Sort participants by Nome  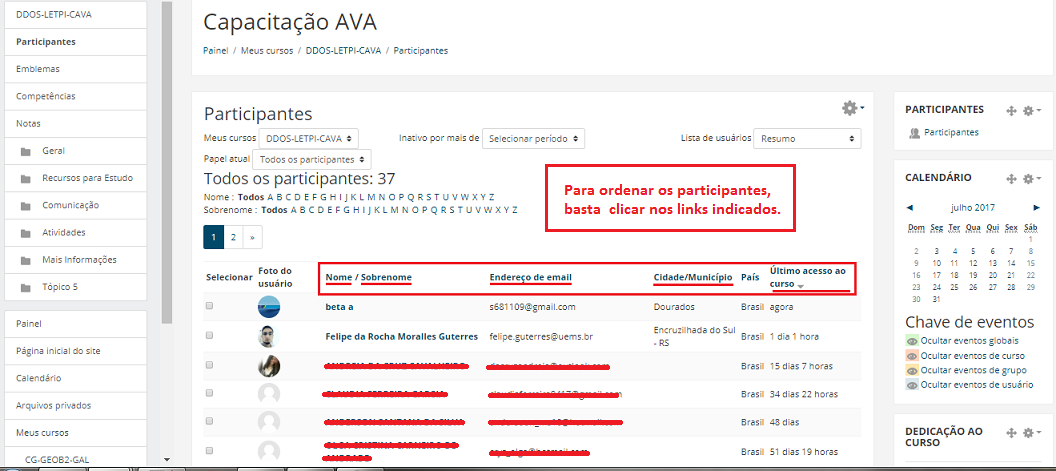[x=339, y=277]
